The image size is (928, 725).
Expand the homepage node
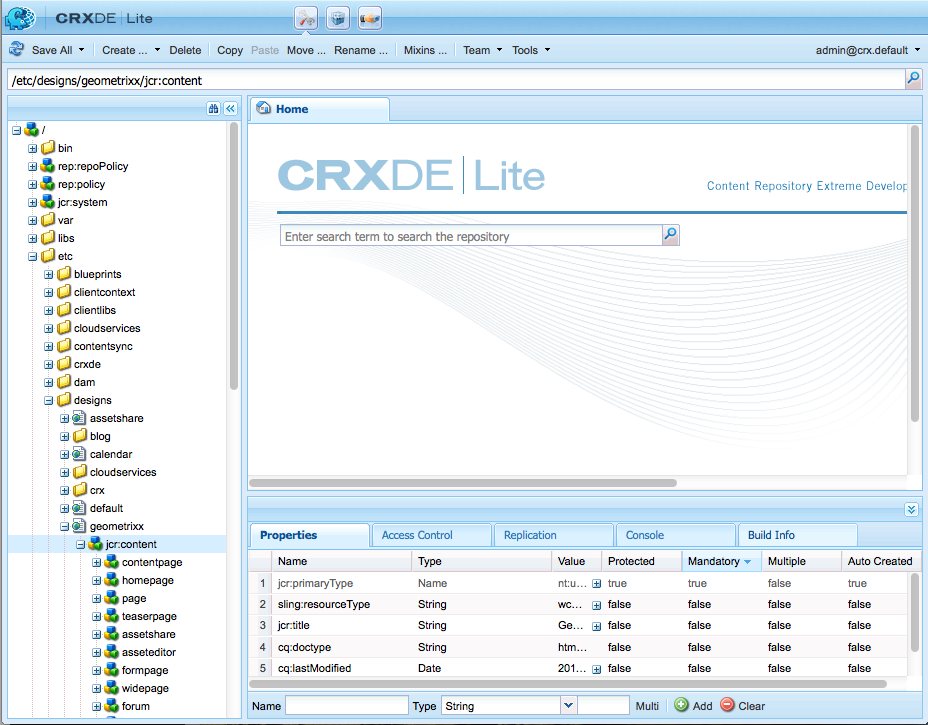coord(96,581)
